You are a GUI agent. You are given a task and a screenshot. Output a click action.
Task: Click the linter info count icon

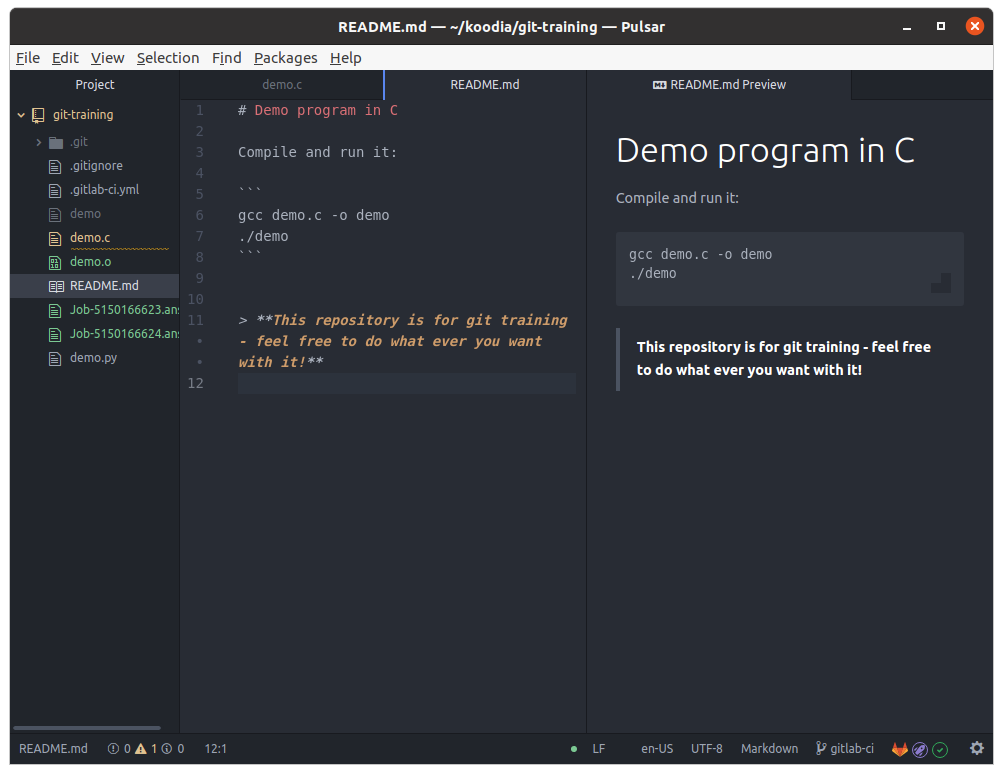pos(167,748)
